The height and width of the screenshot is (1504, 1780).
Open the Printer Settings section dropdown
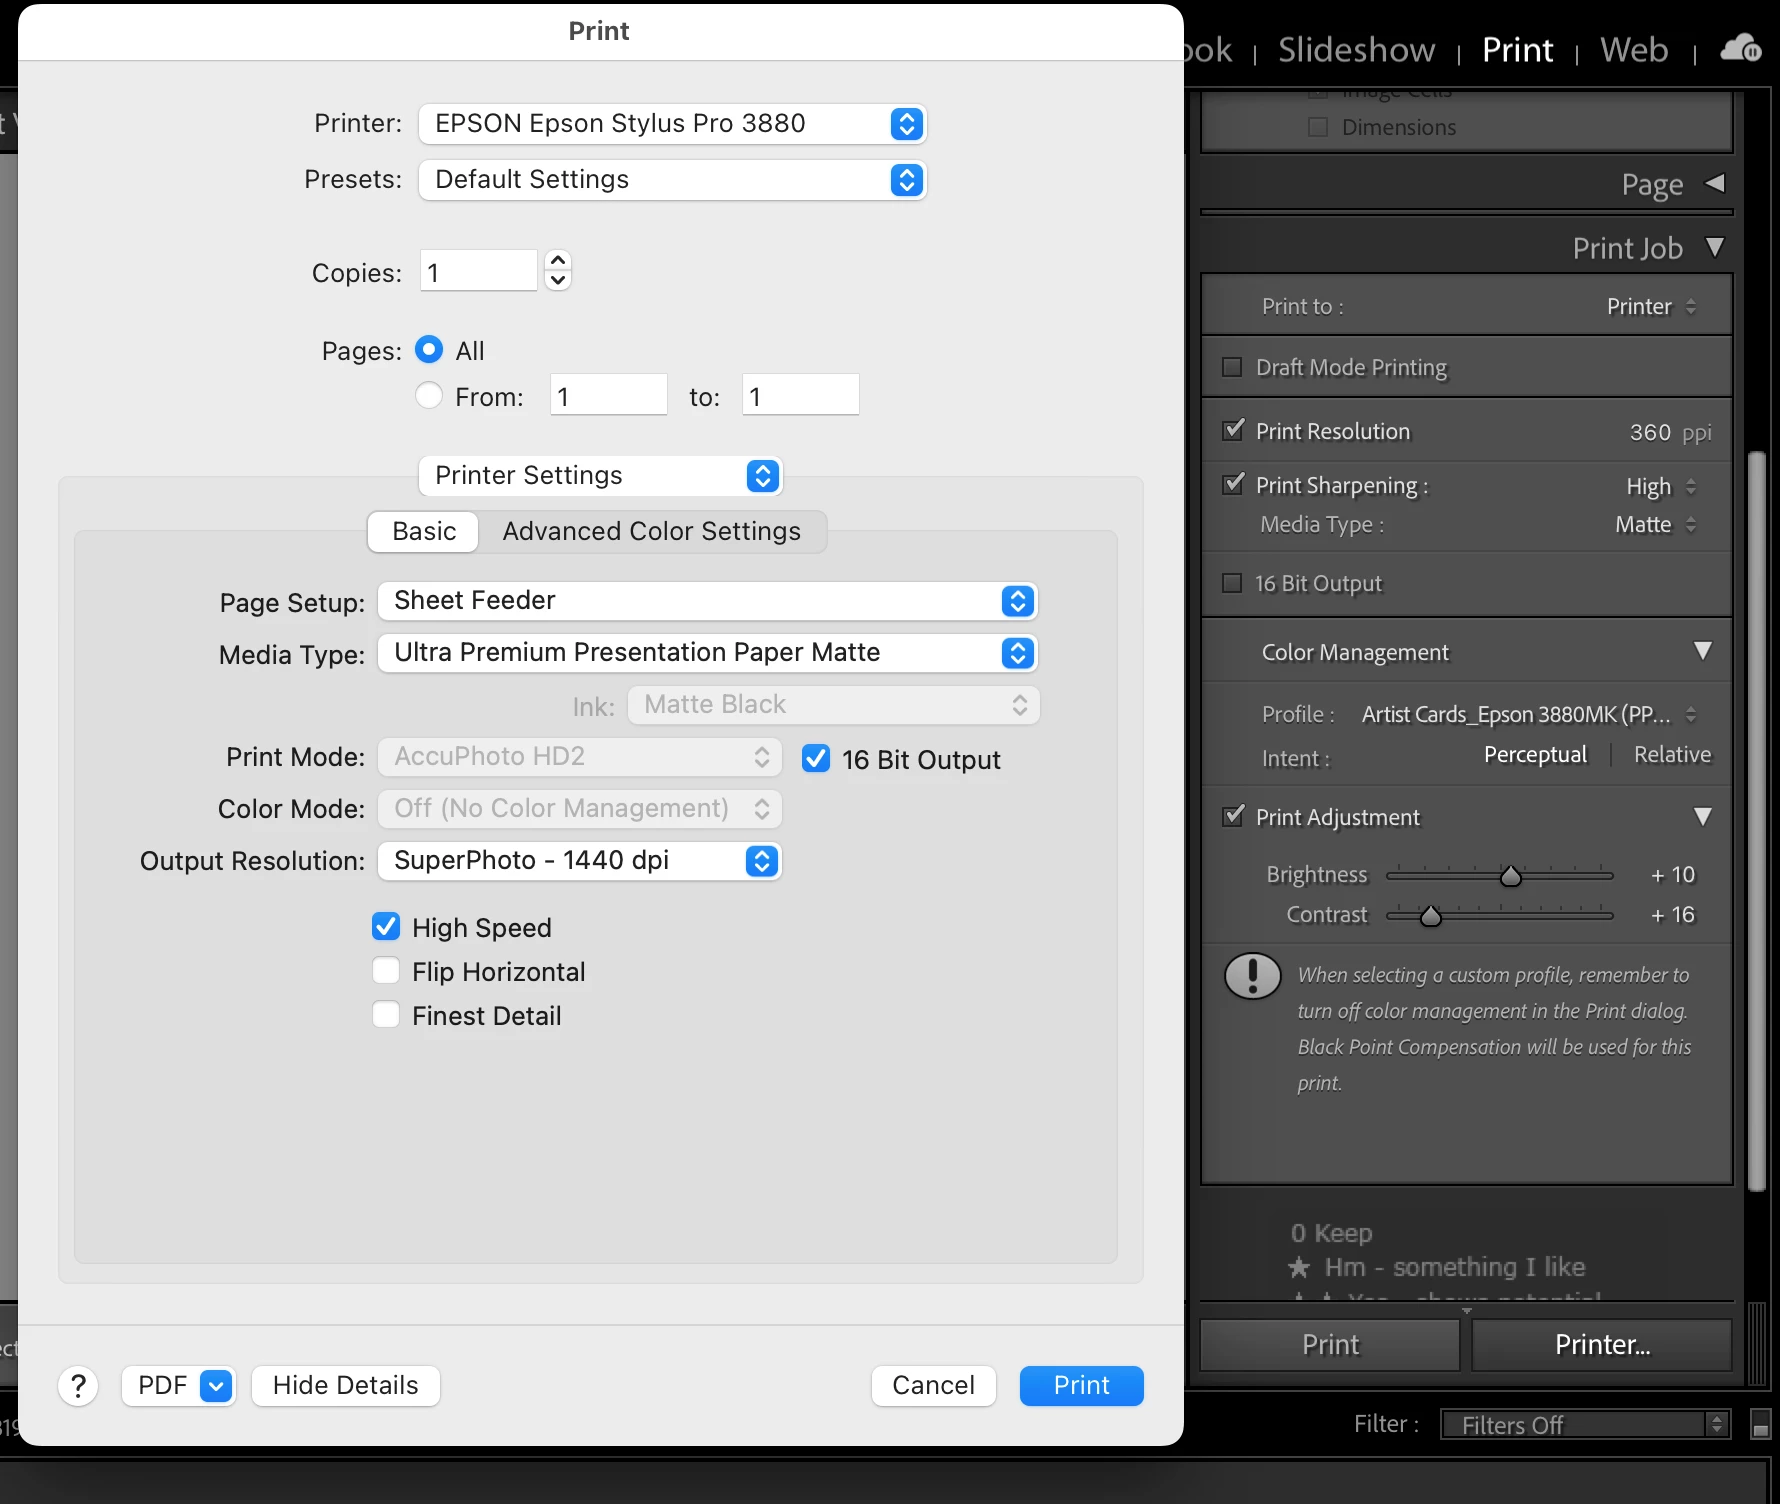click(600, 476)
